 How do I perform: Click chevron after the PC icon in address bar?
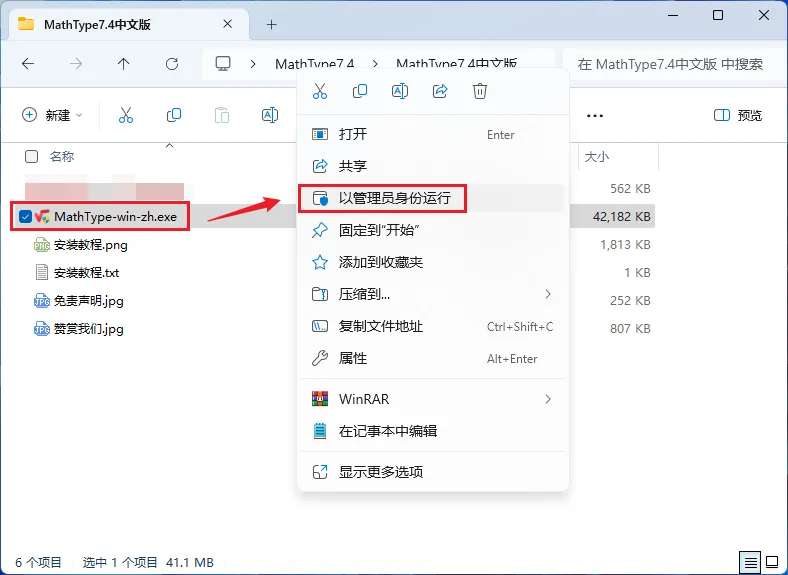point(253,64)
